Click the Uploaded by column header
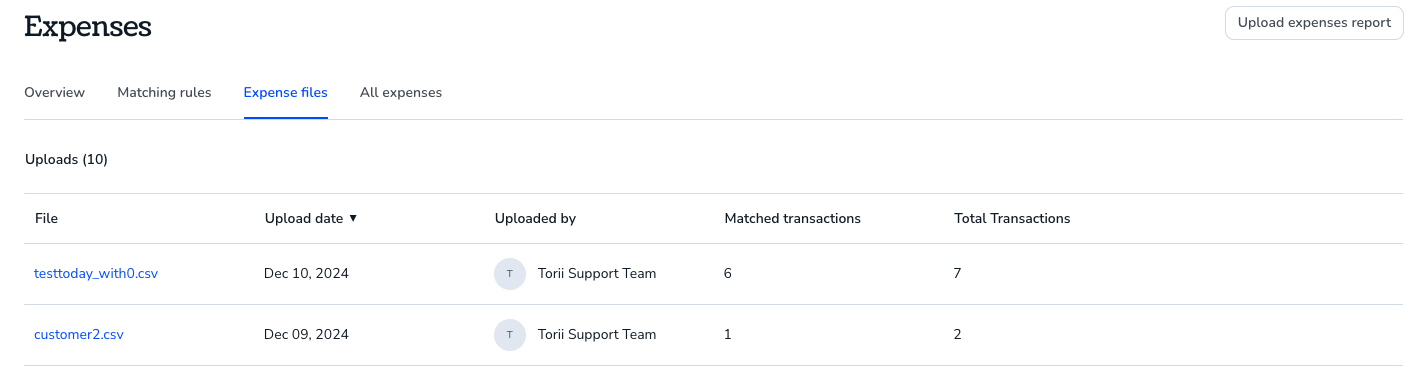The image size is (1409, 371). point(535,218)
